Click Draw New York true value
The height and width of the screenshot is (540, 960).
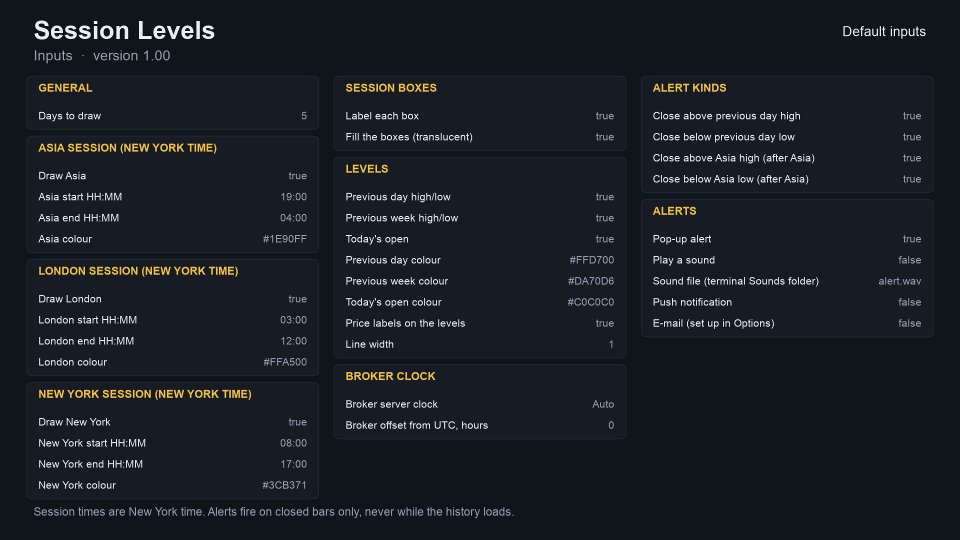point(298,422)
